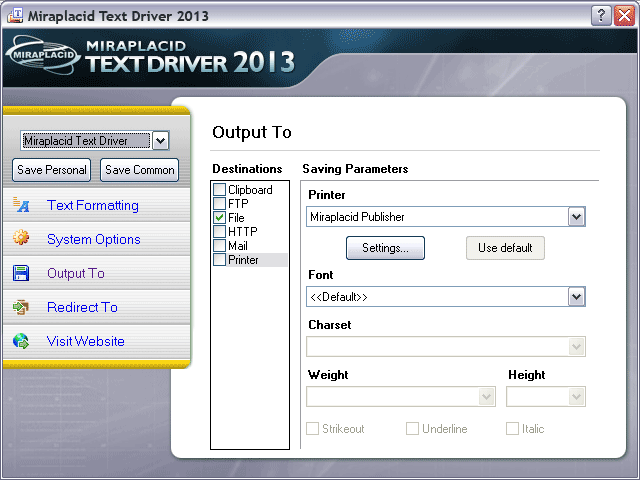This screenshot has width=640, height=480.
Task: Go to the Redirect To section
Action: (x=82, y=307)
